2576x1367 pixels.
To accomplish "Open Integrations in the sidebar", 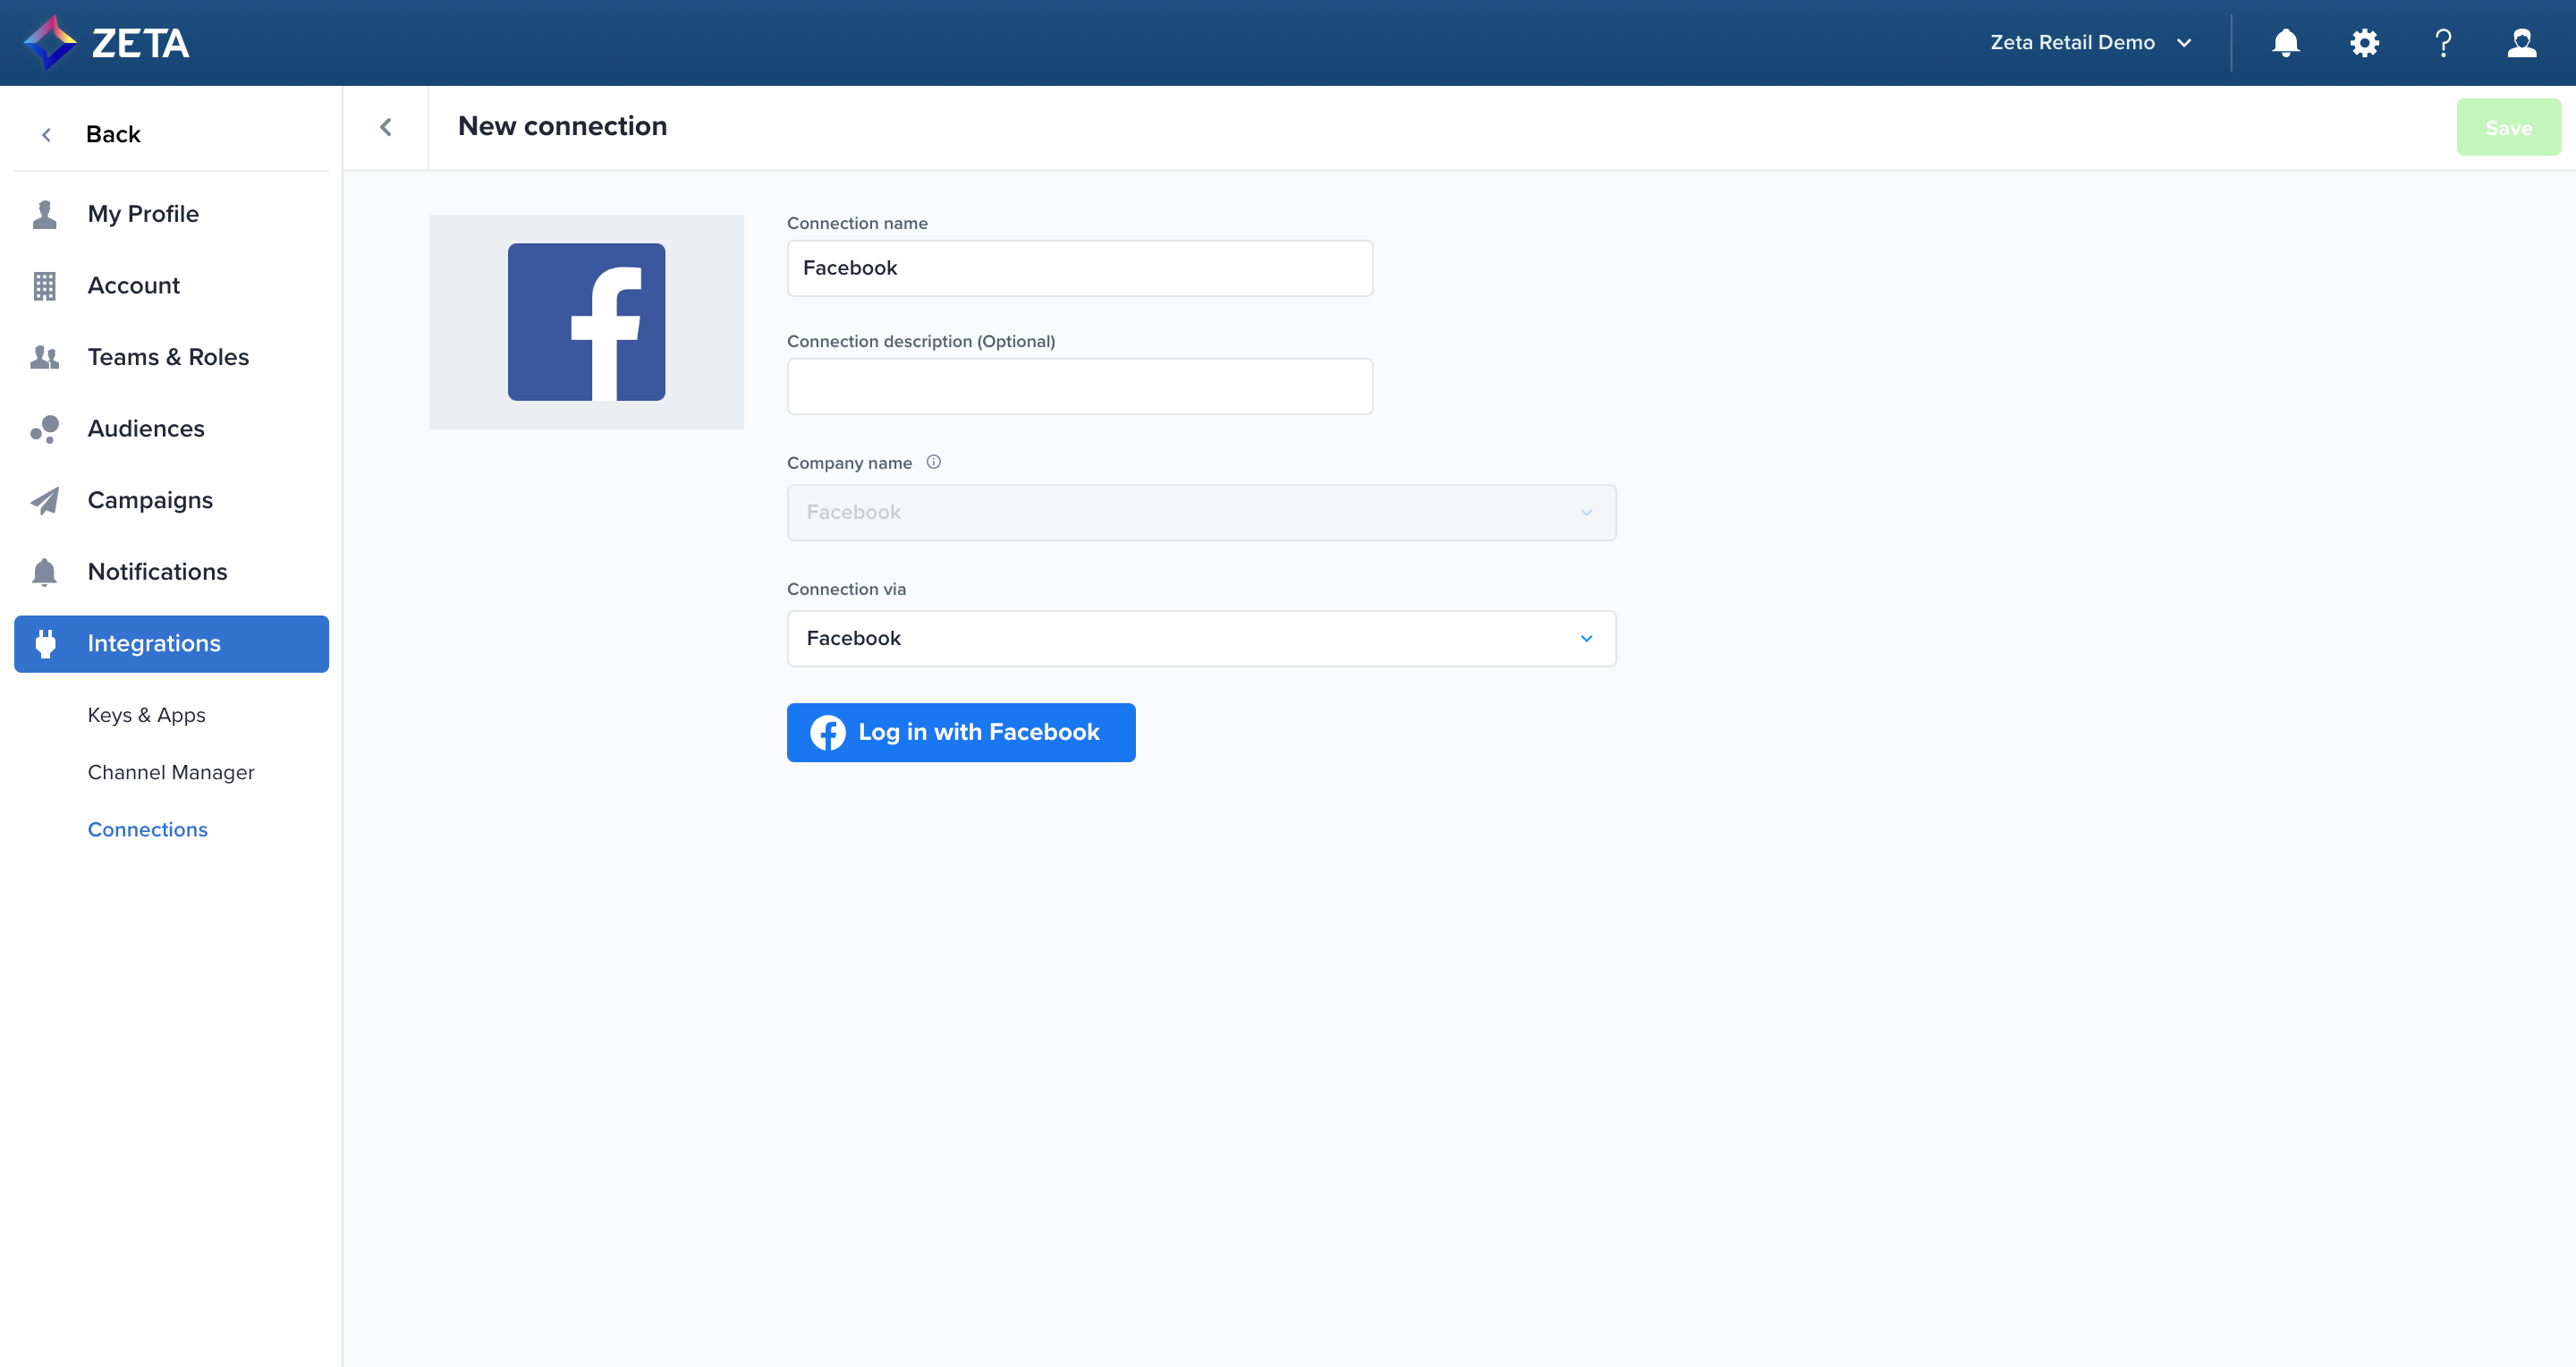I will point(171,644).
